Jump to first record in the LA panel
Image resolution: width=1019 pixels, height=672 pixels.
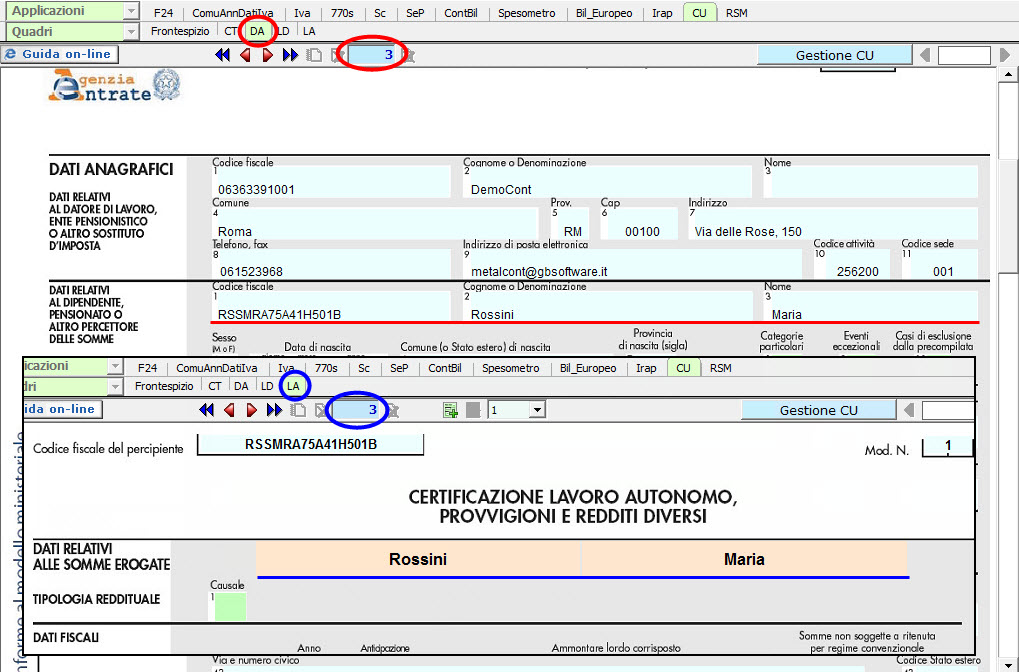coord(207,409)
